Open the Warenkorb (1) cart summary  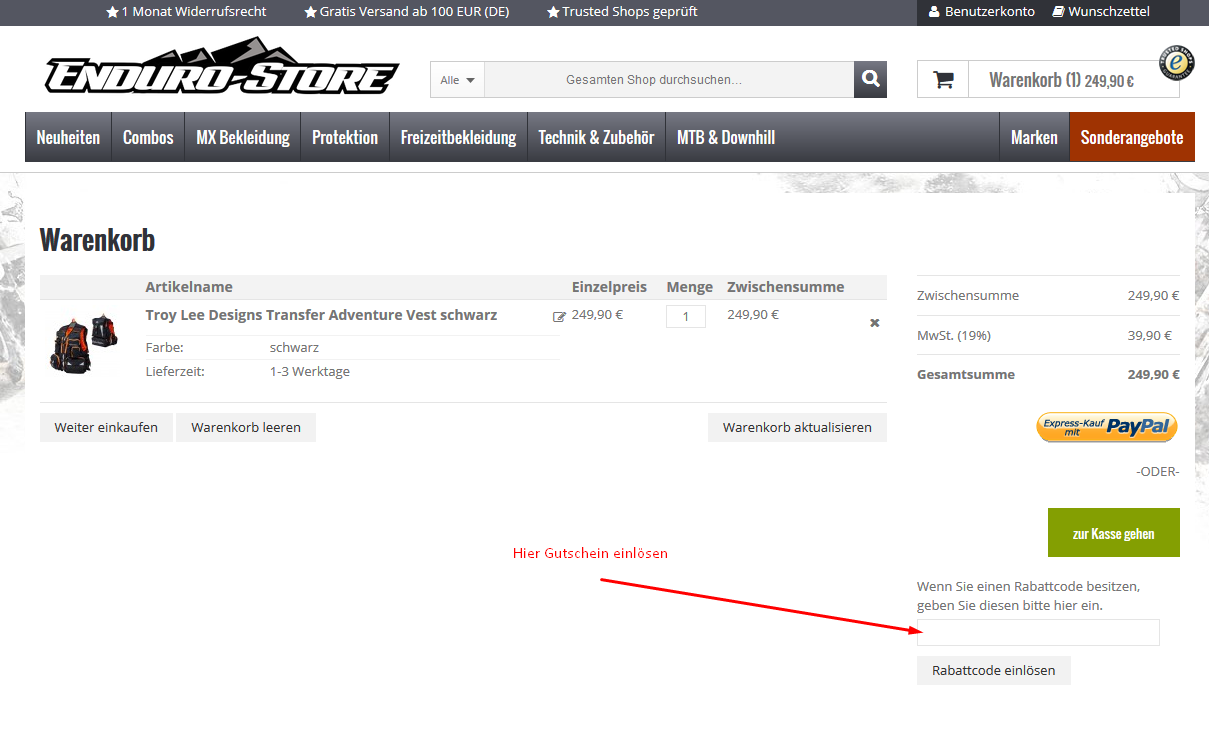[1061, 80]
